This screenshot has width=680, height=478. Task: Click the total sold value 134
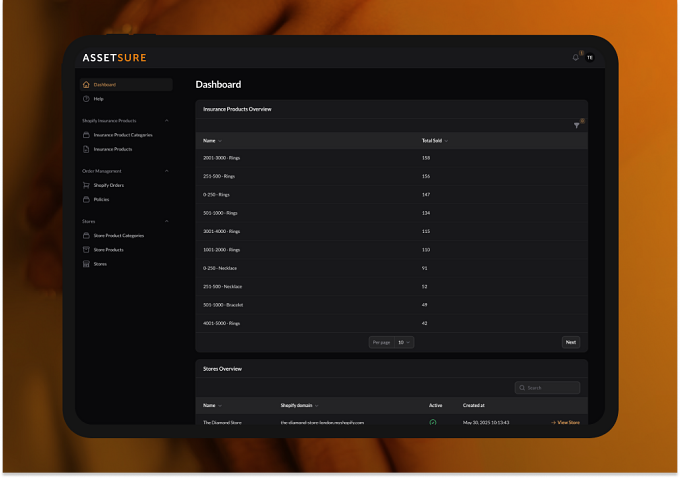tap(426, 213)
